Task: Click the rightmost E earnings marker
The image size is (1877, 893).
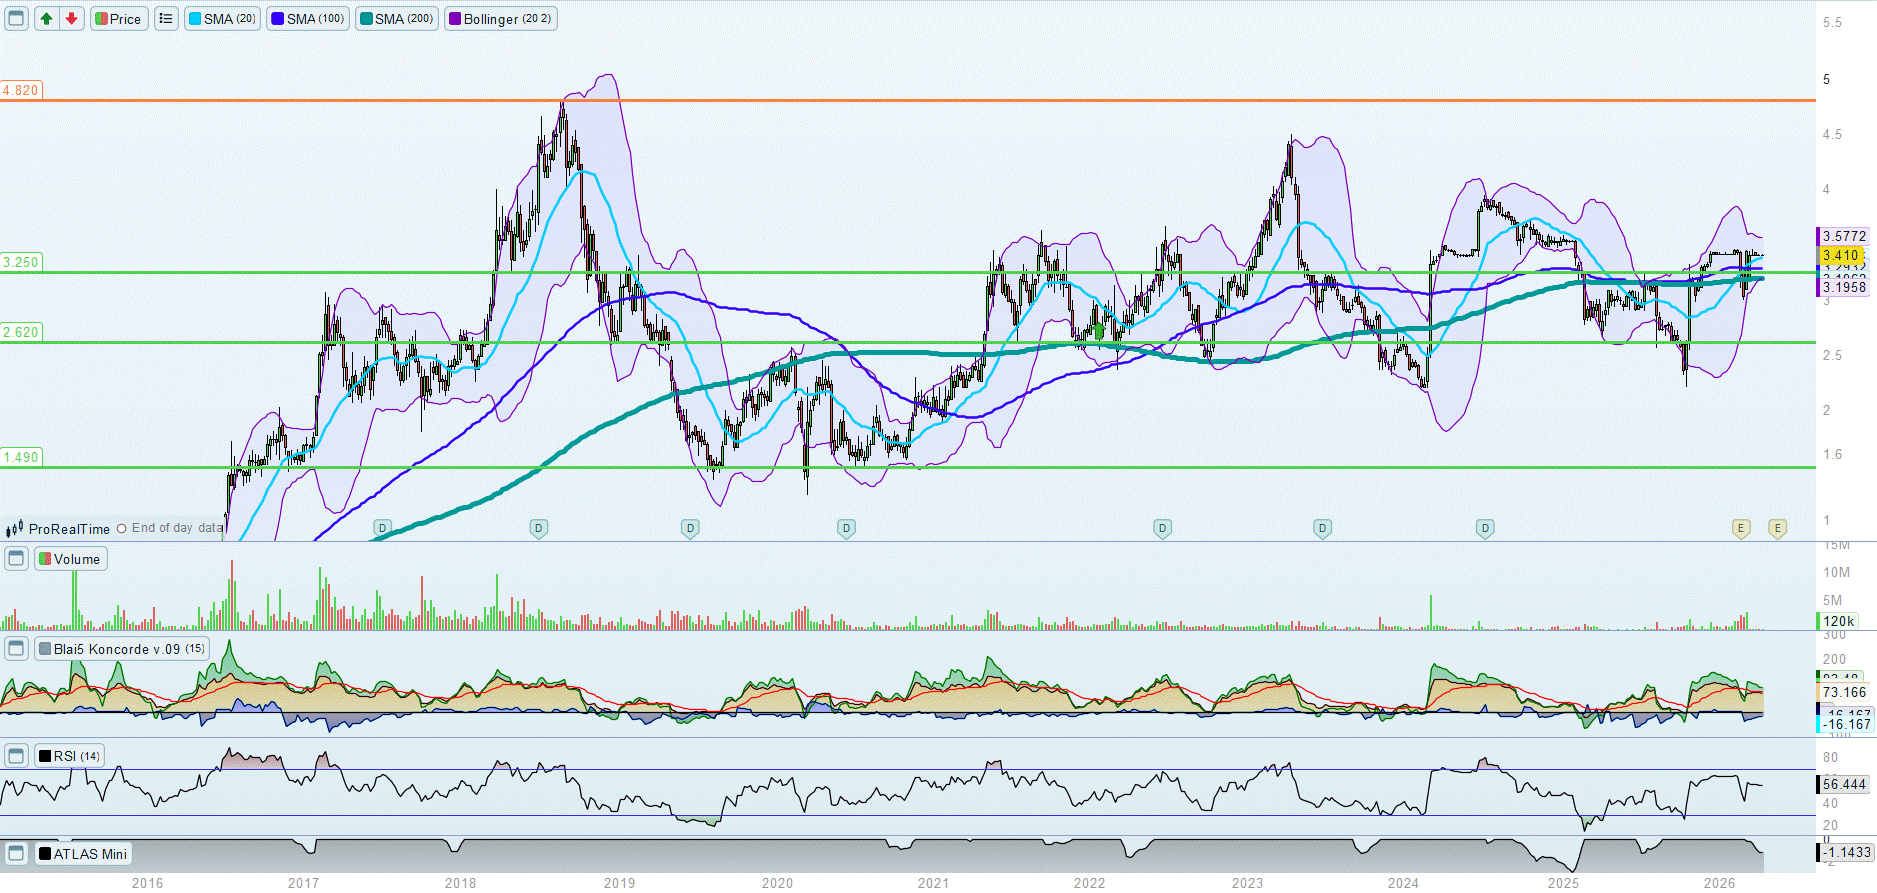Action: pyautogui.click(x=1777, y=528)
